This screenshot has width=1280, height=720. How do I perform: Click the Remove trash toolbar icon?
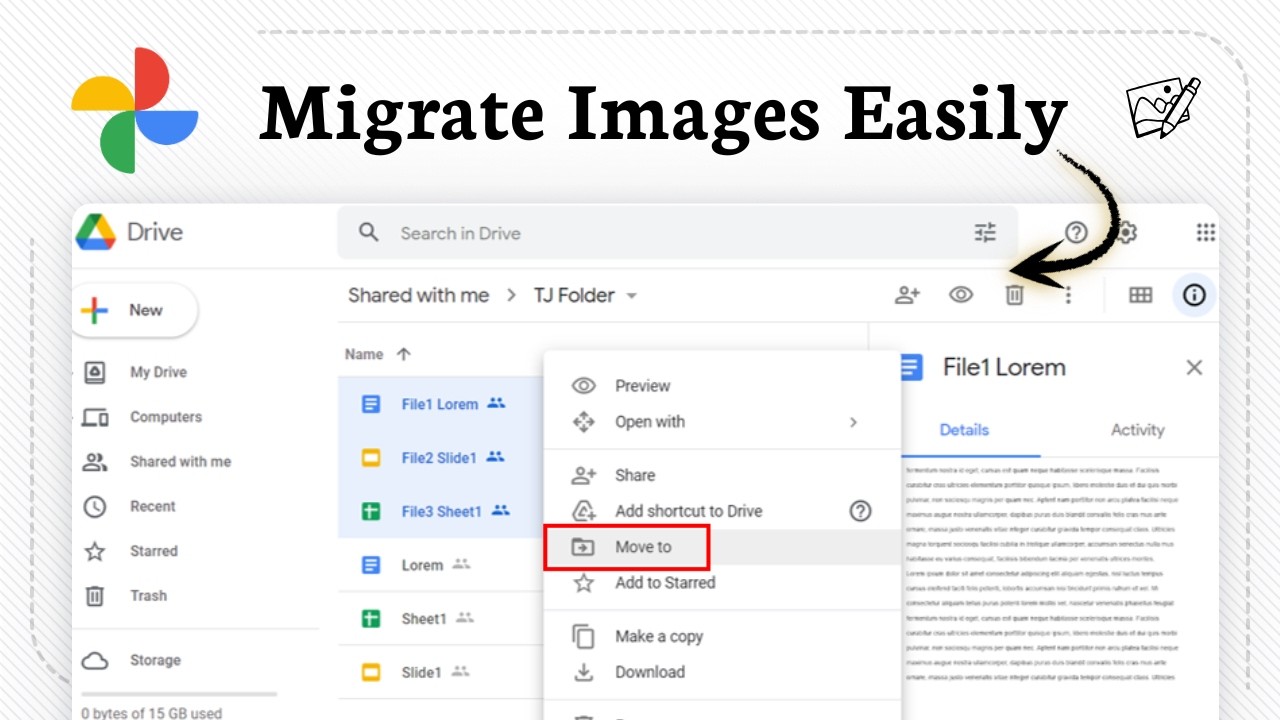[1014, 295]
